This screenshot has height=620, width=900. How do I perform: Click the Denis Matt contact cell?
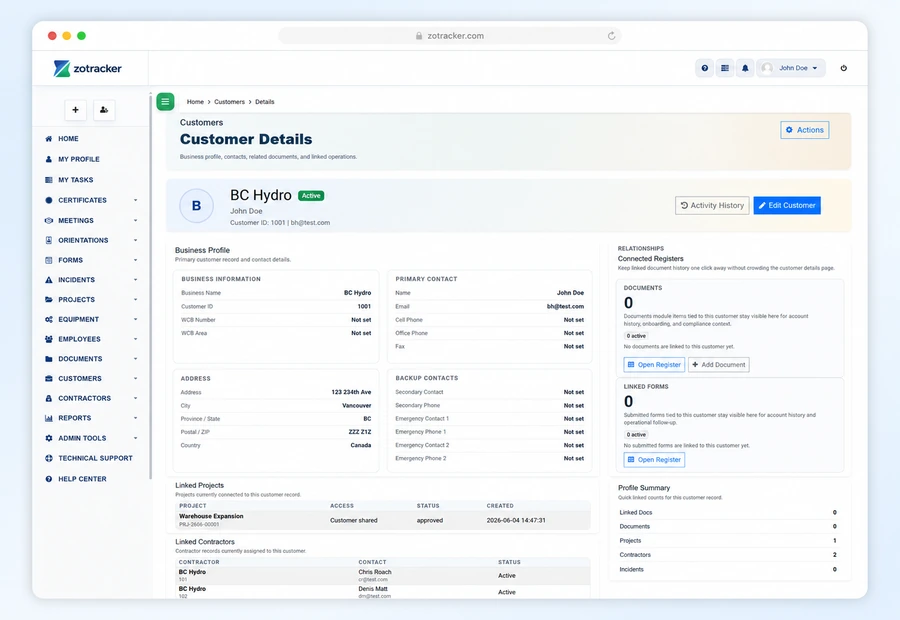pyautogui.click(x=374, y=592)
